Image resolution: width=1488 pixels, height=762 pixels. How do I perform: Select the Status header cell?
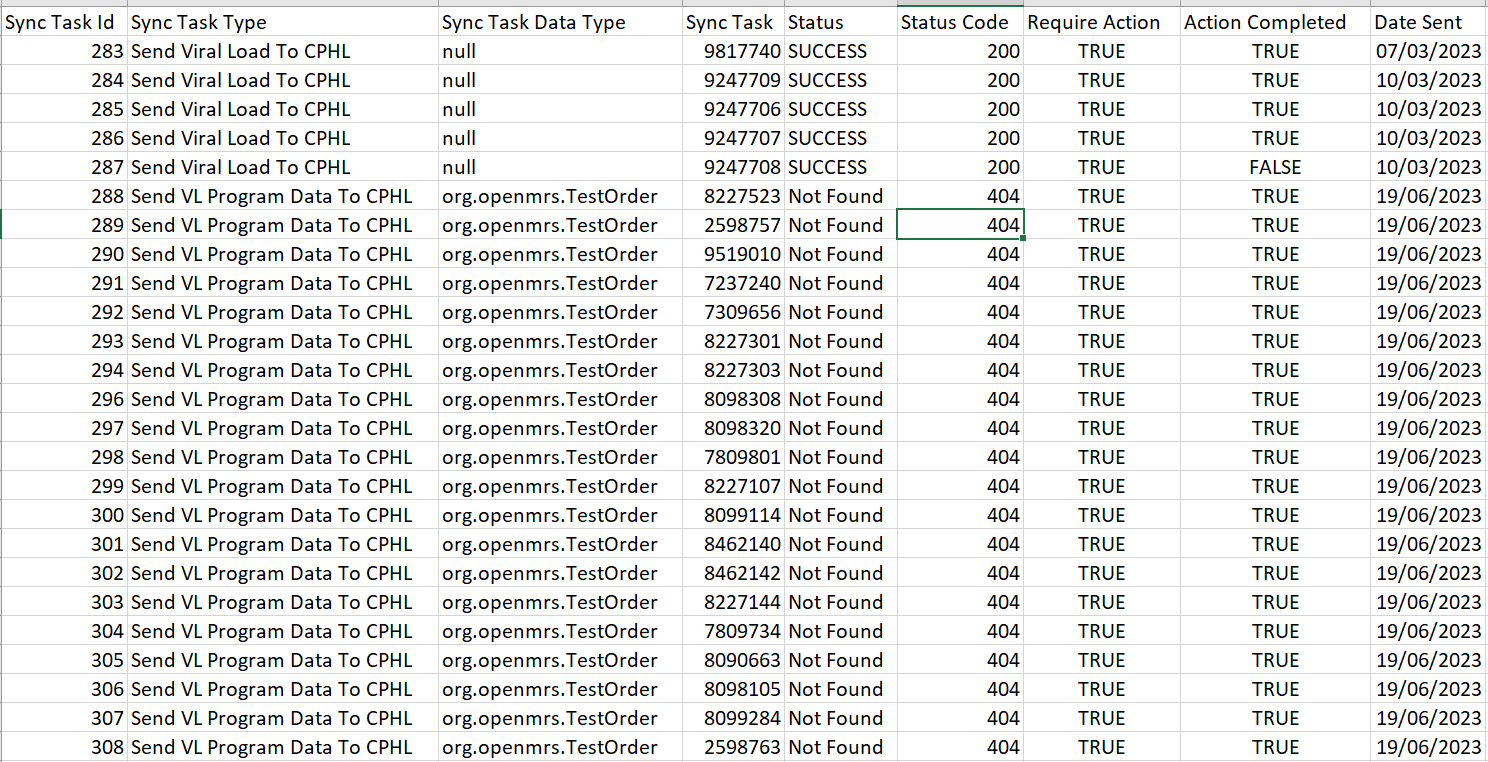[840, 22]
